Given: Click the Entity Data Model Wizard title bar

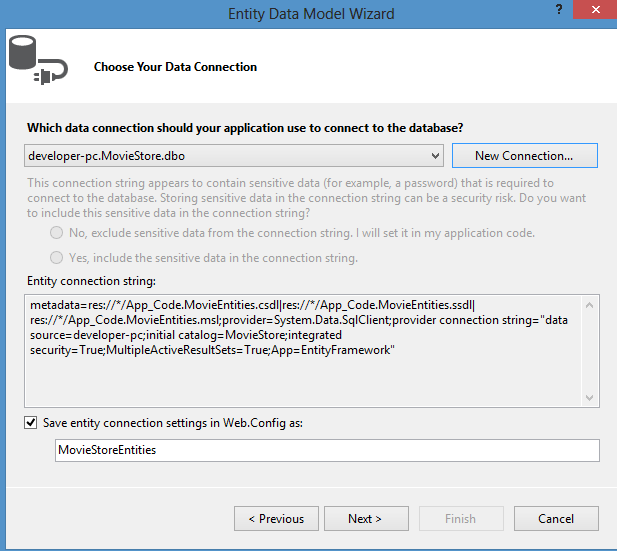Looking at the screenshot, I should point(311,14).
